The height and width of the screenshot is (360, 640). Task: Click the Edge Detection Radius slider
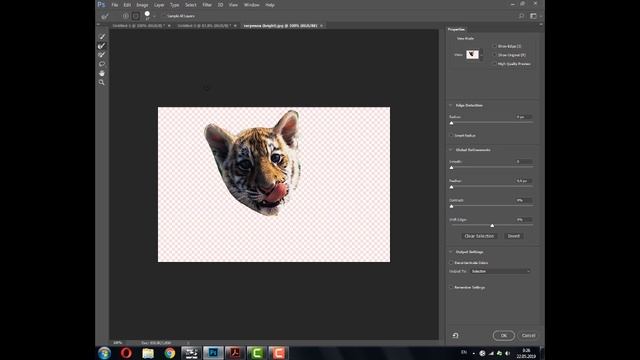(491, 122)
